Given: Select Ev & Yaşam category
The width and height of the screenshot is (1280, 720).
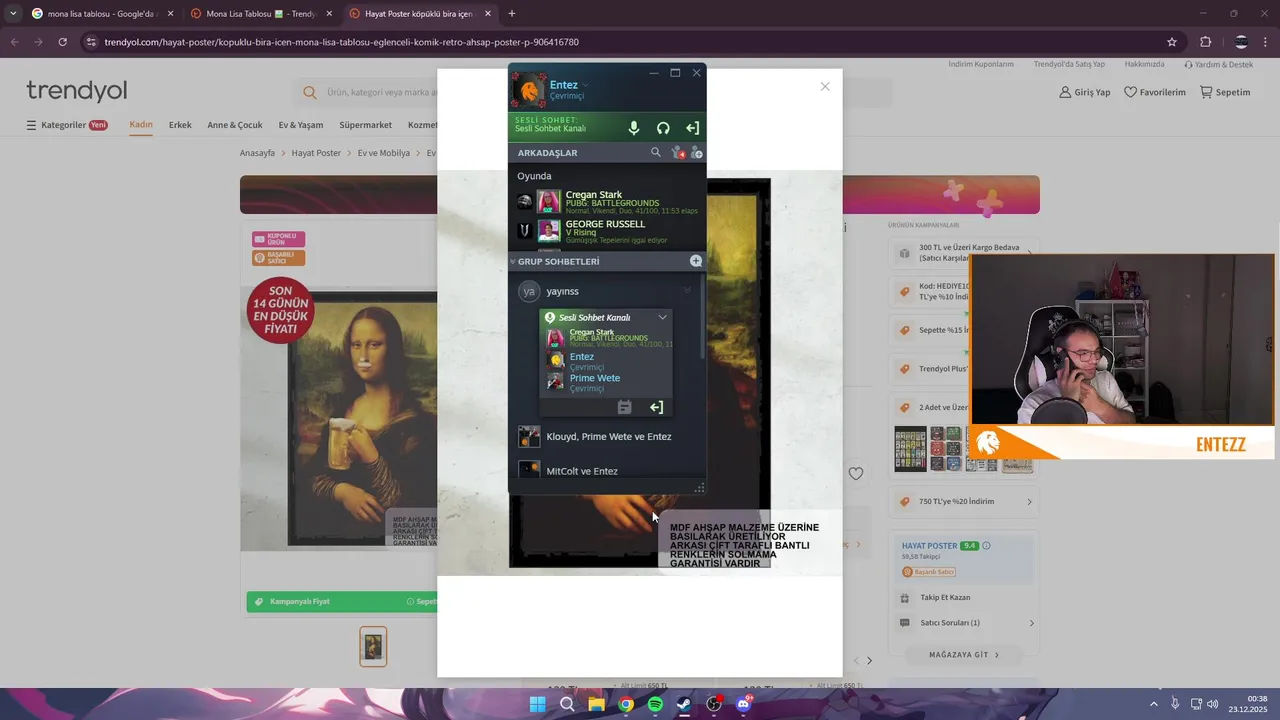Looking at the screenshot, I should click(x=301, y=125).
